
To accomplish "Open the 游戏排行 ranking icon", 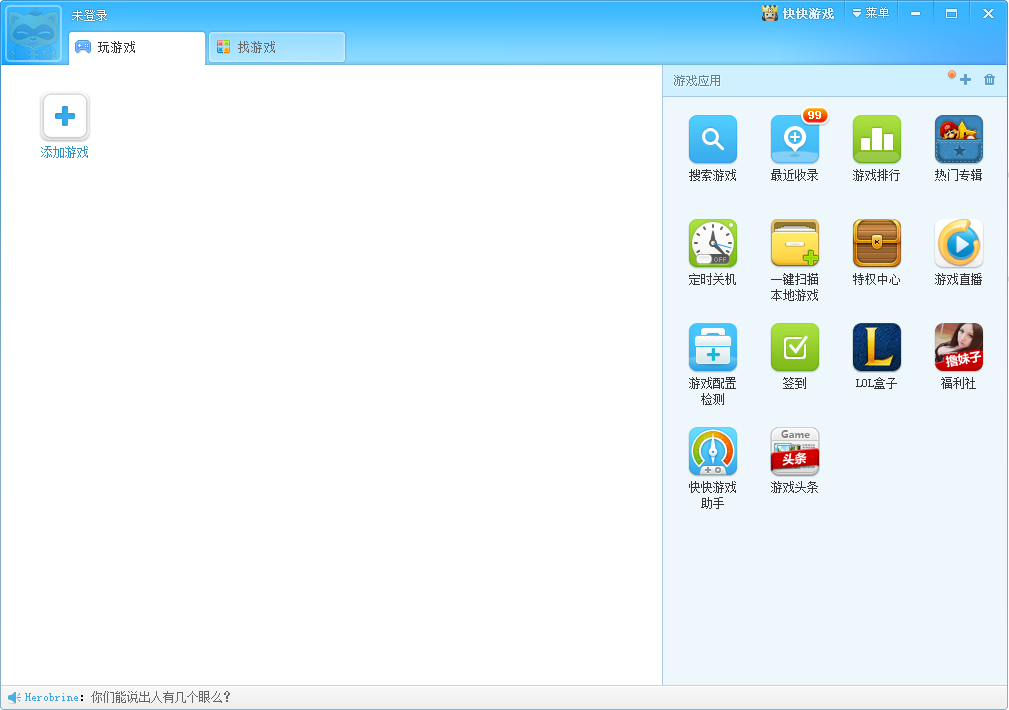I will [876, 139].
